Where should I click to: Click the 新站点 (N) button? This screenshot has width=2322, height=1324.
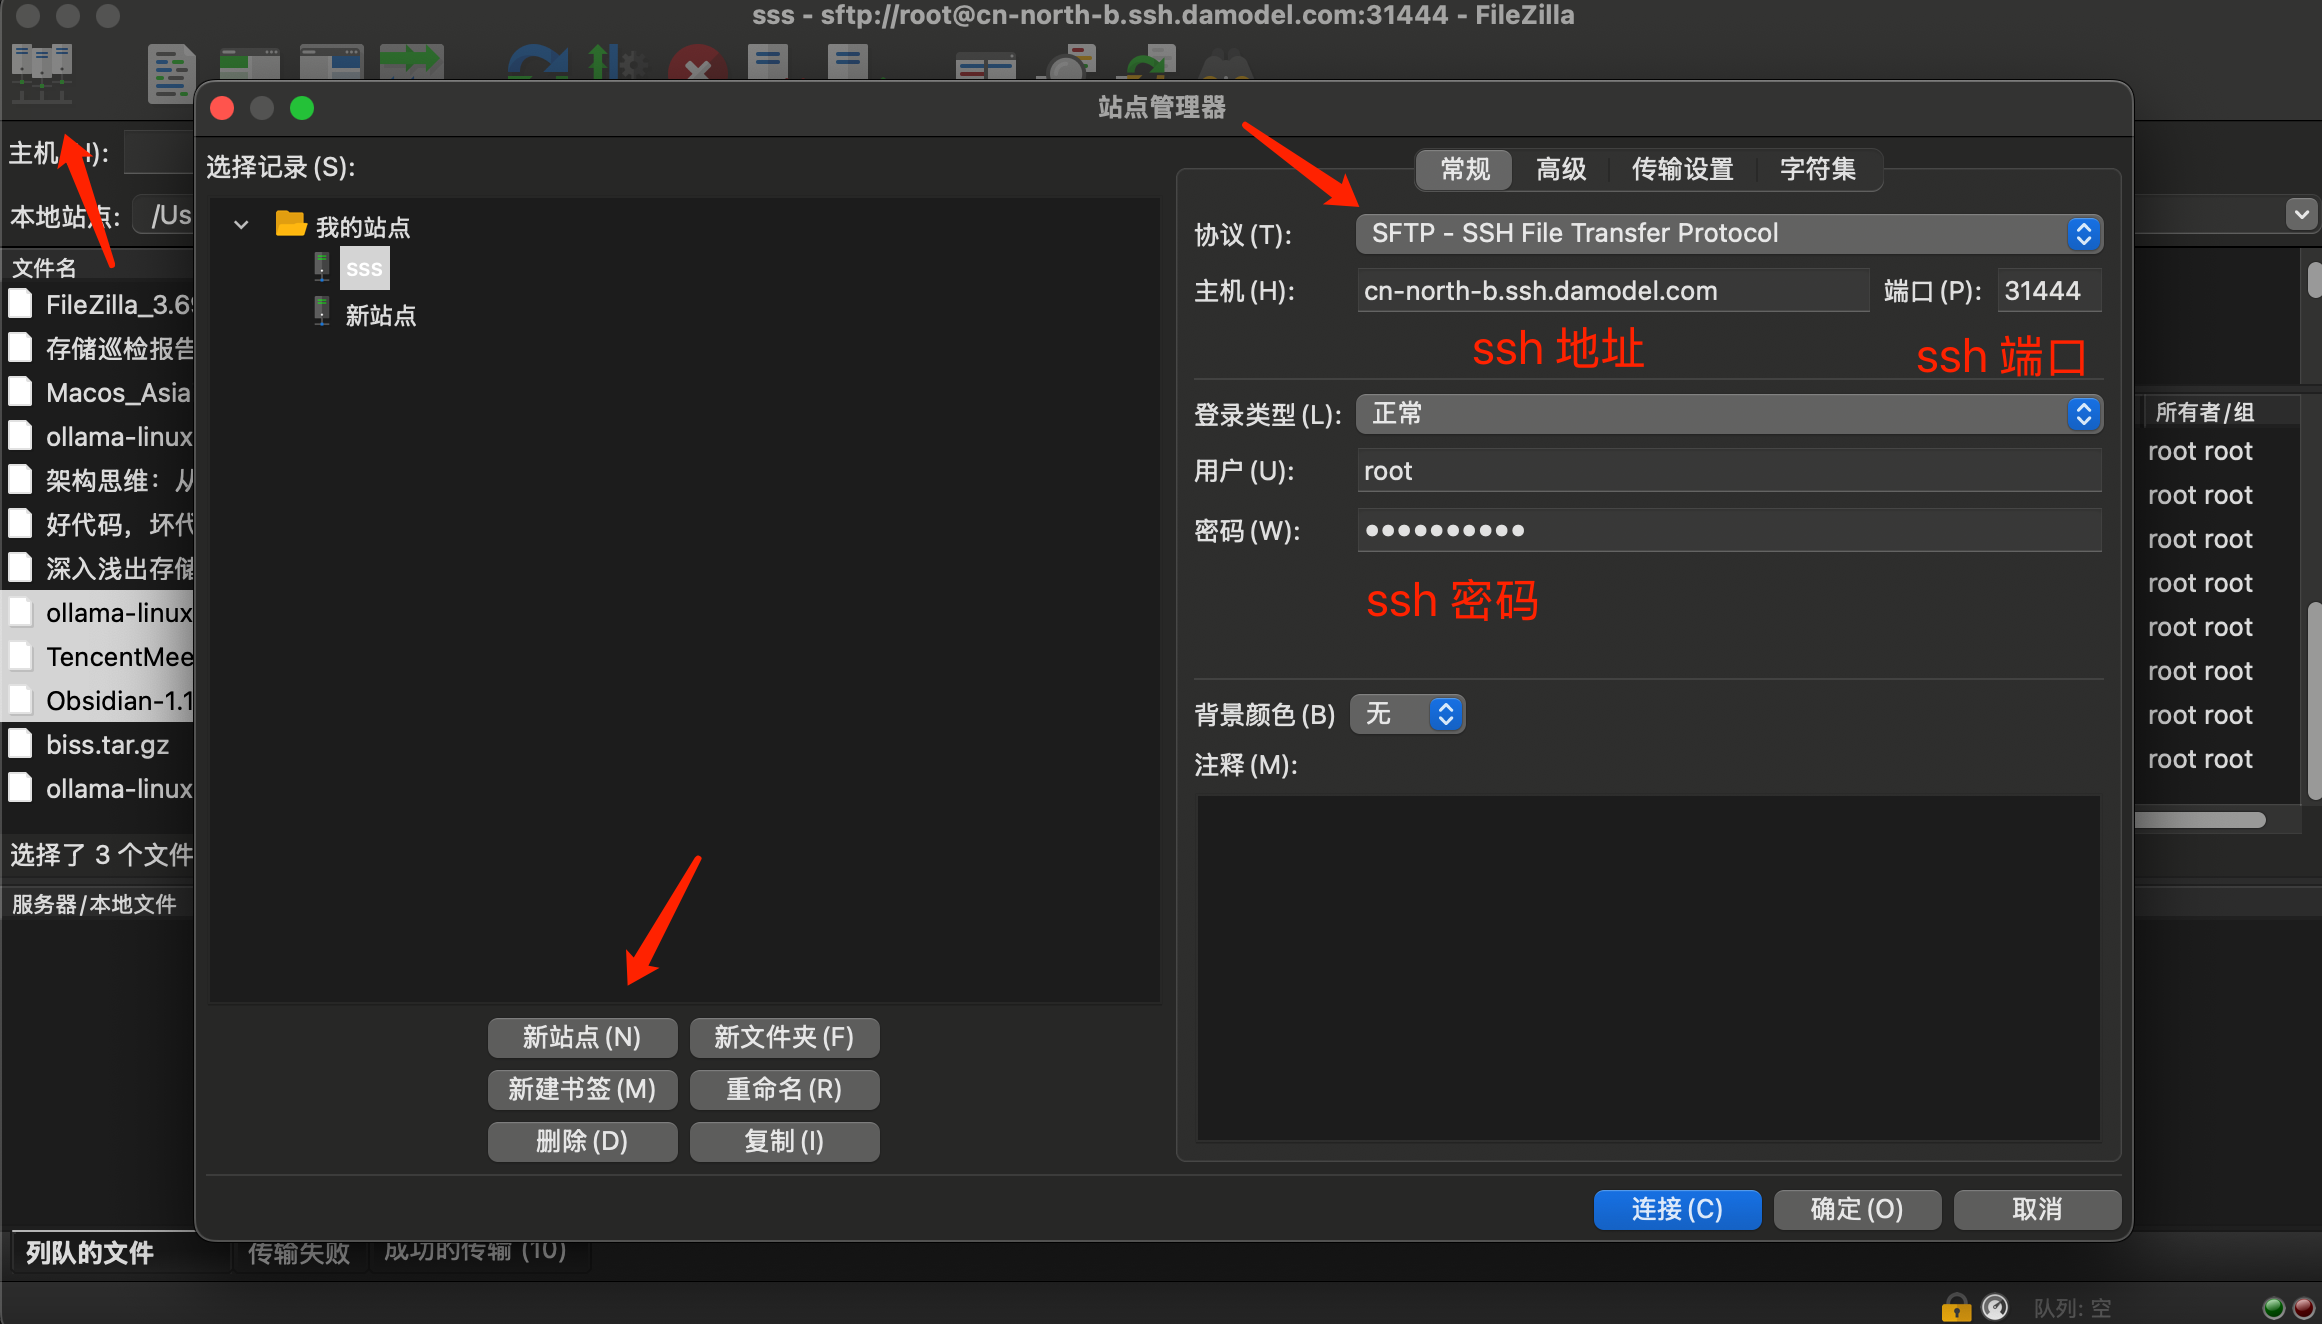pyautogui.click(x=582, y=1037)
